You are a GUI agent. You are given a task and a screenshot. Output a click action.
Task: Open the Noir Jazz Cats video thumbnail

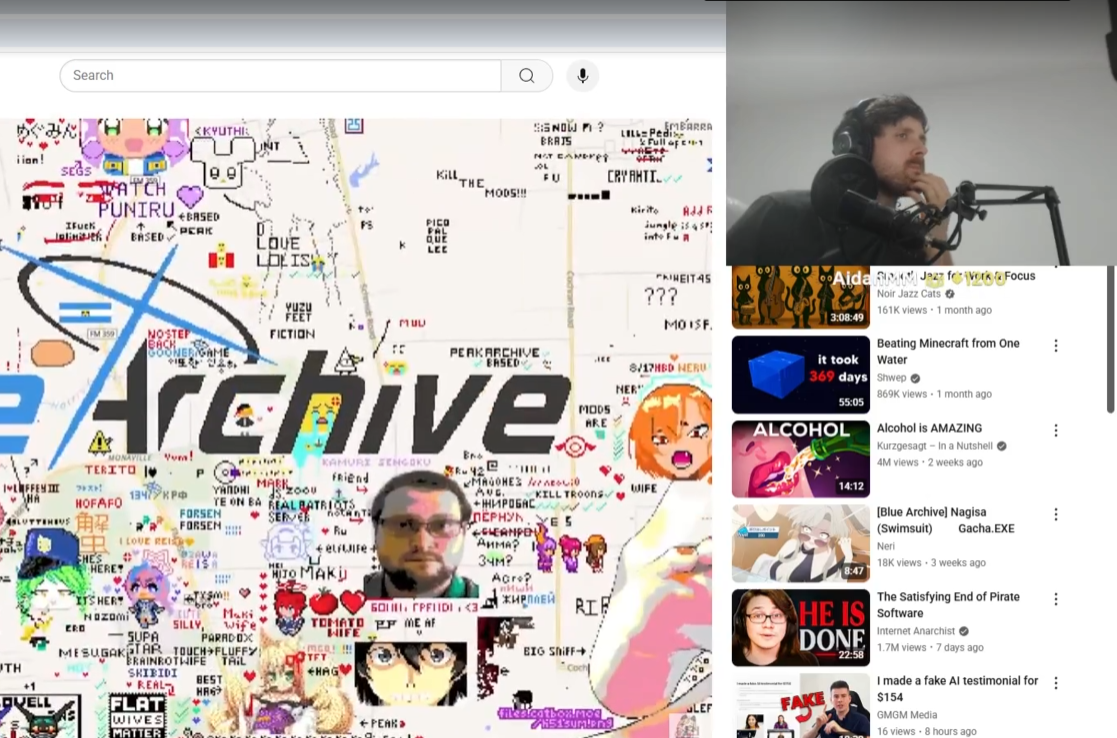(x=801, y=296)
